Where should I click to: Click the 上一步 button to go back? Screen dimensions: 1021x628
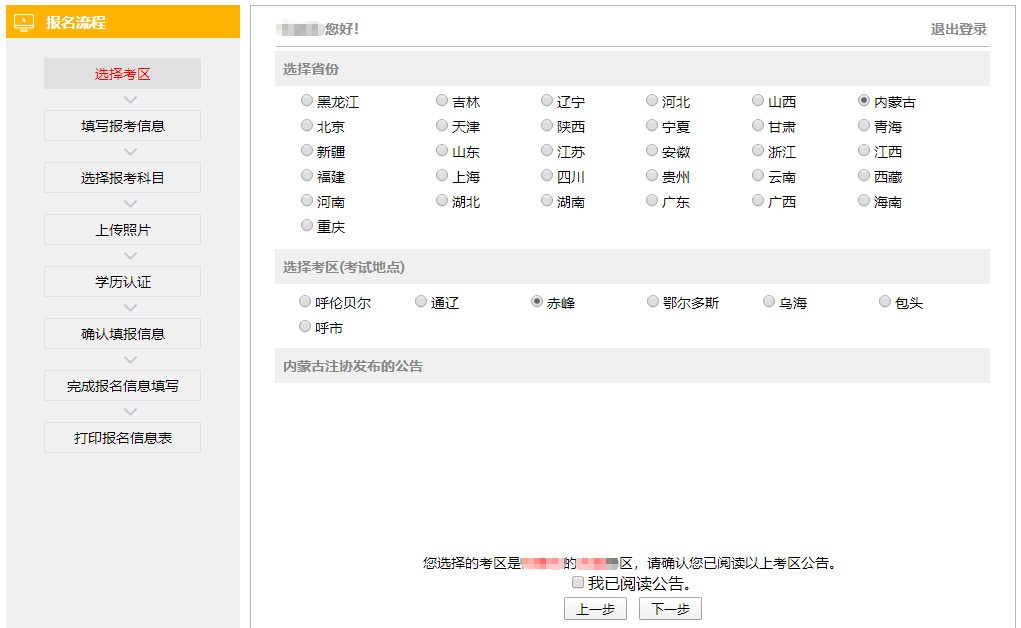(x=594, y=608)
